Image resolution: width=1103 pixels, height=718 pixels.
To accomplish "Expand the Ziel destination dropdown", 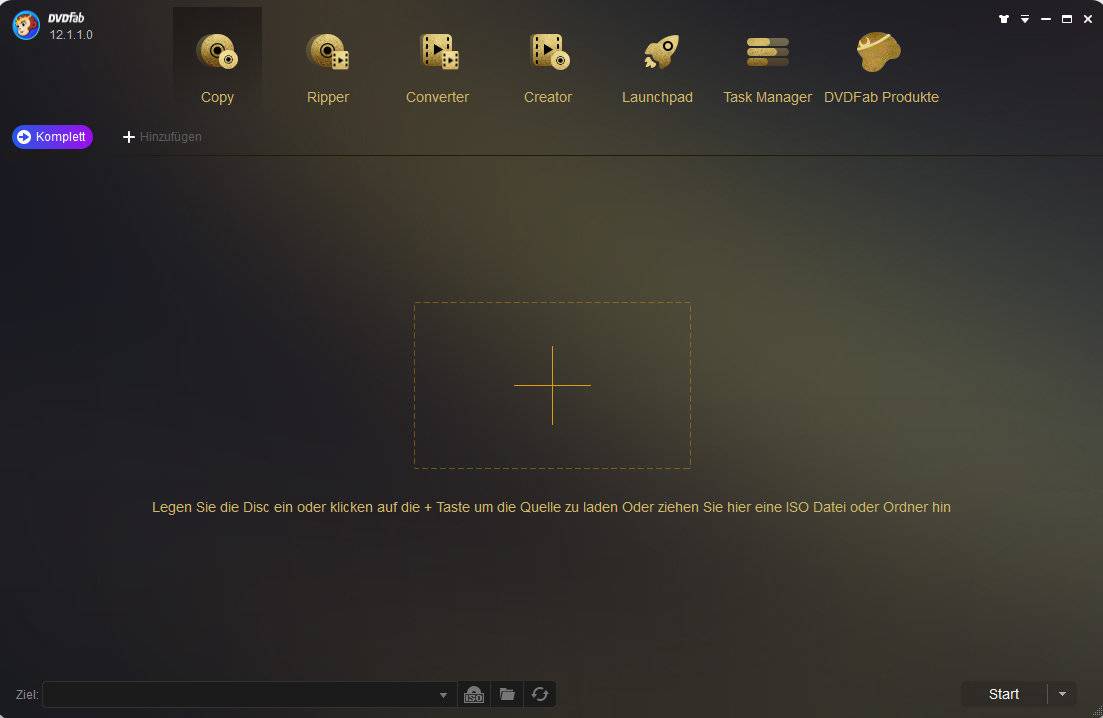I will point(443,695).
